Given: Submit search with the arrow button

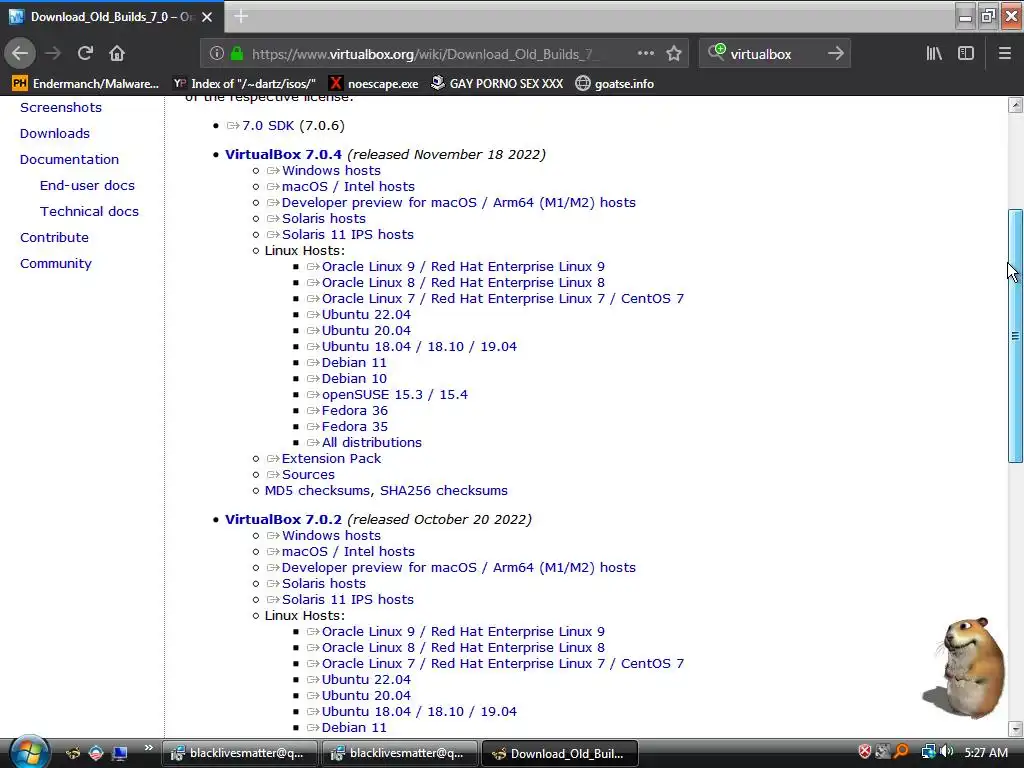Looking at the screenshot, I should tap(835, 54).
